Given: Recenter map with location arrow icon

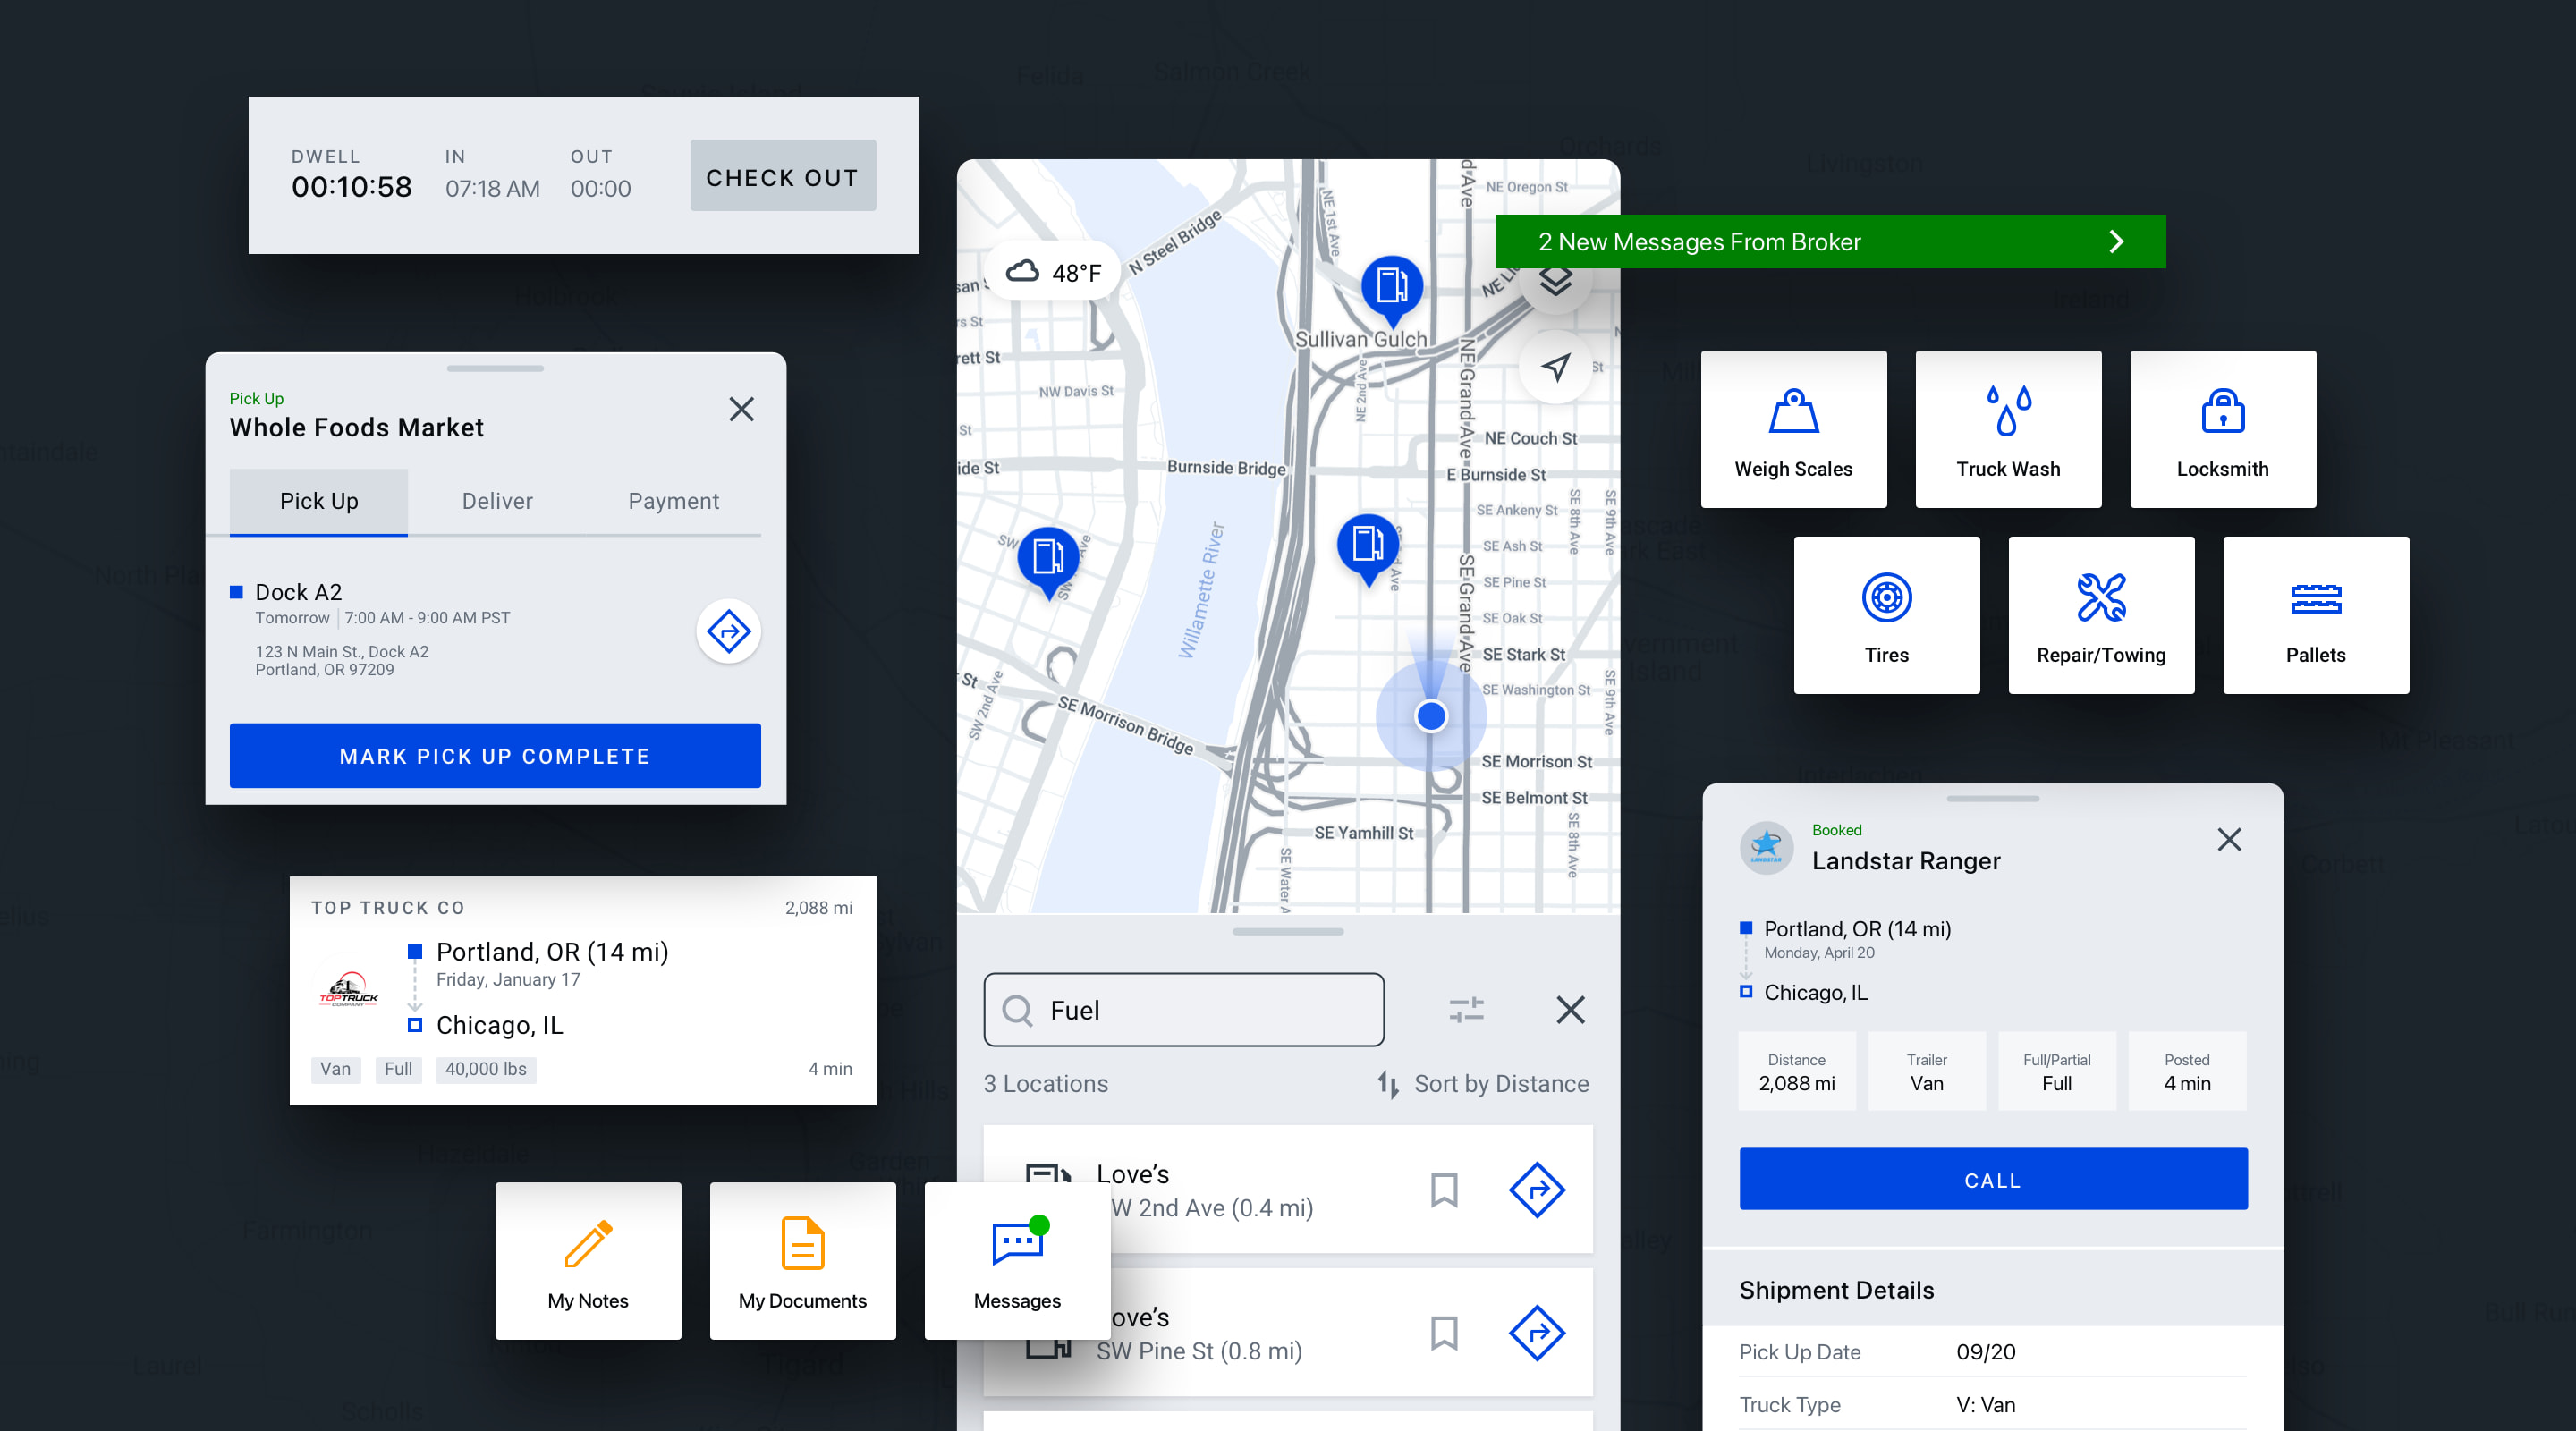Looking at the screenshot, I should (x=1555, y=367).
